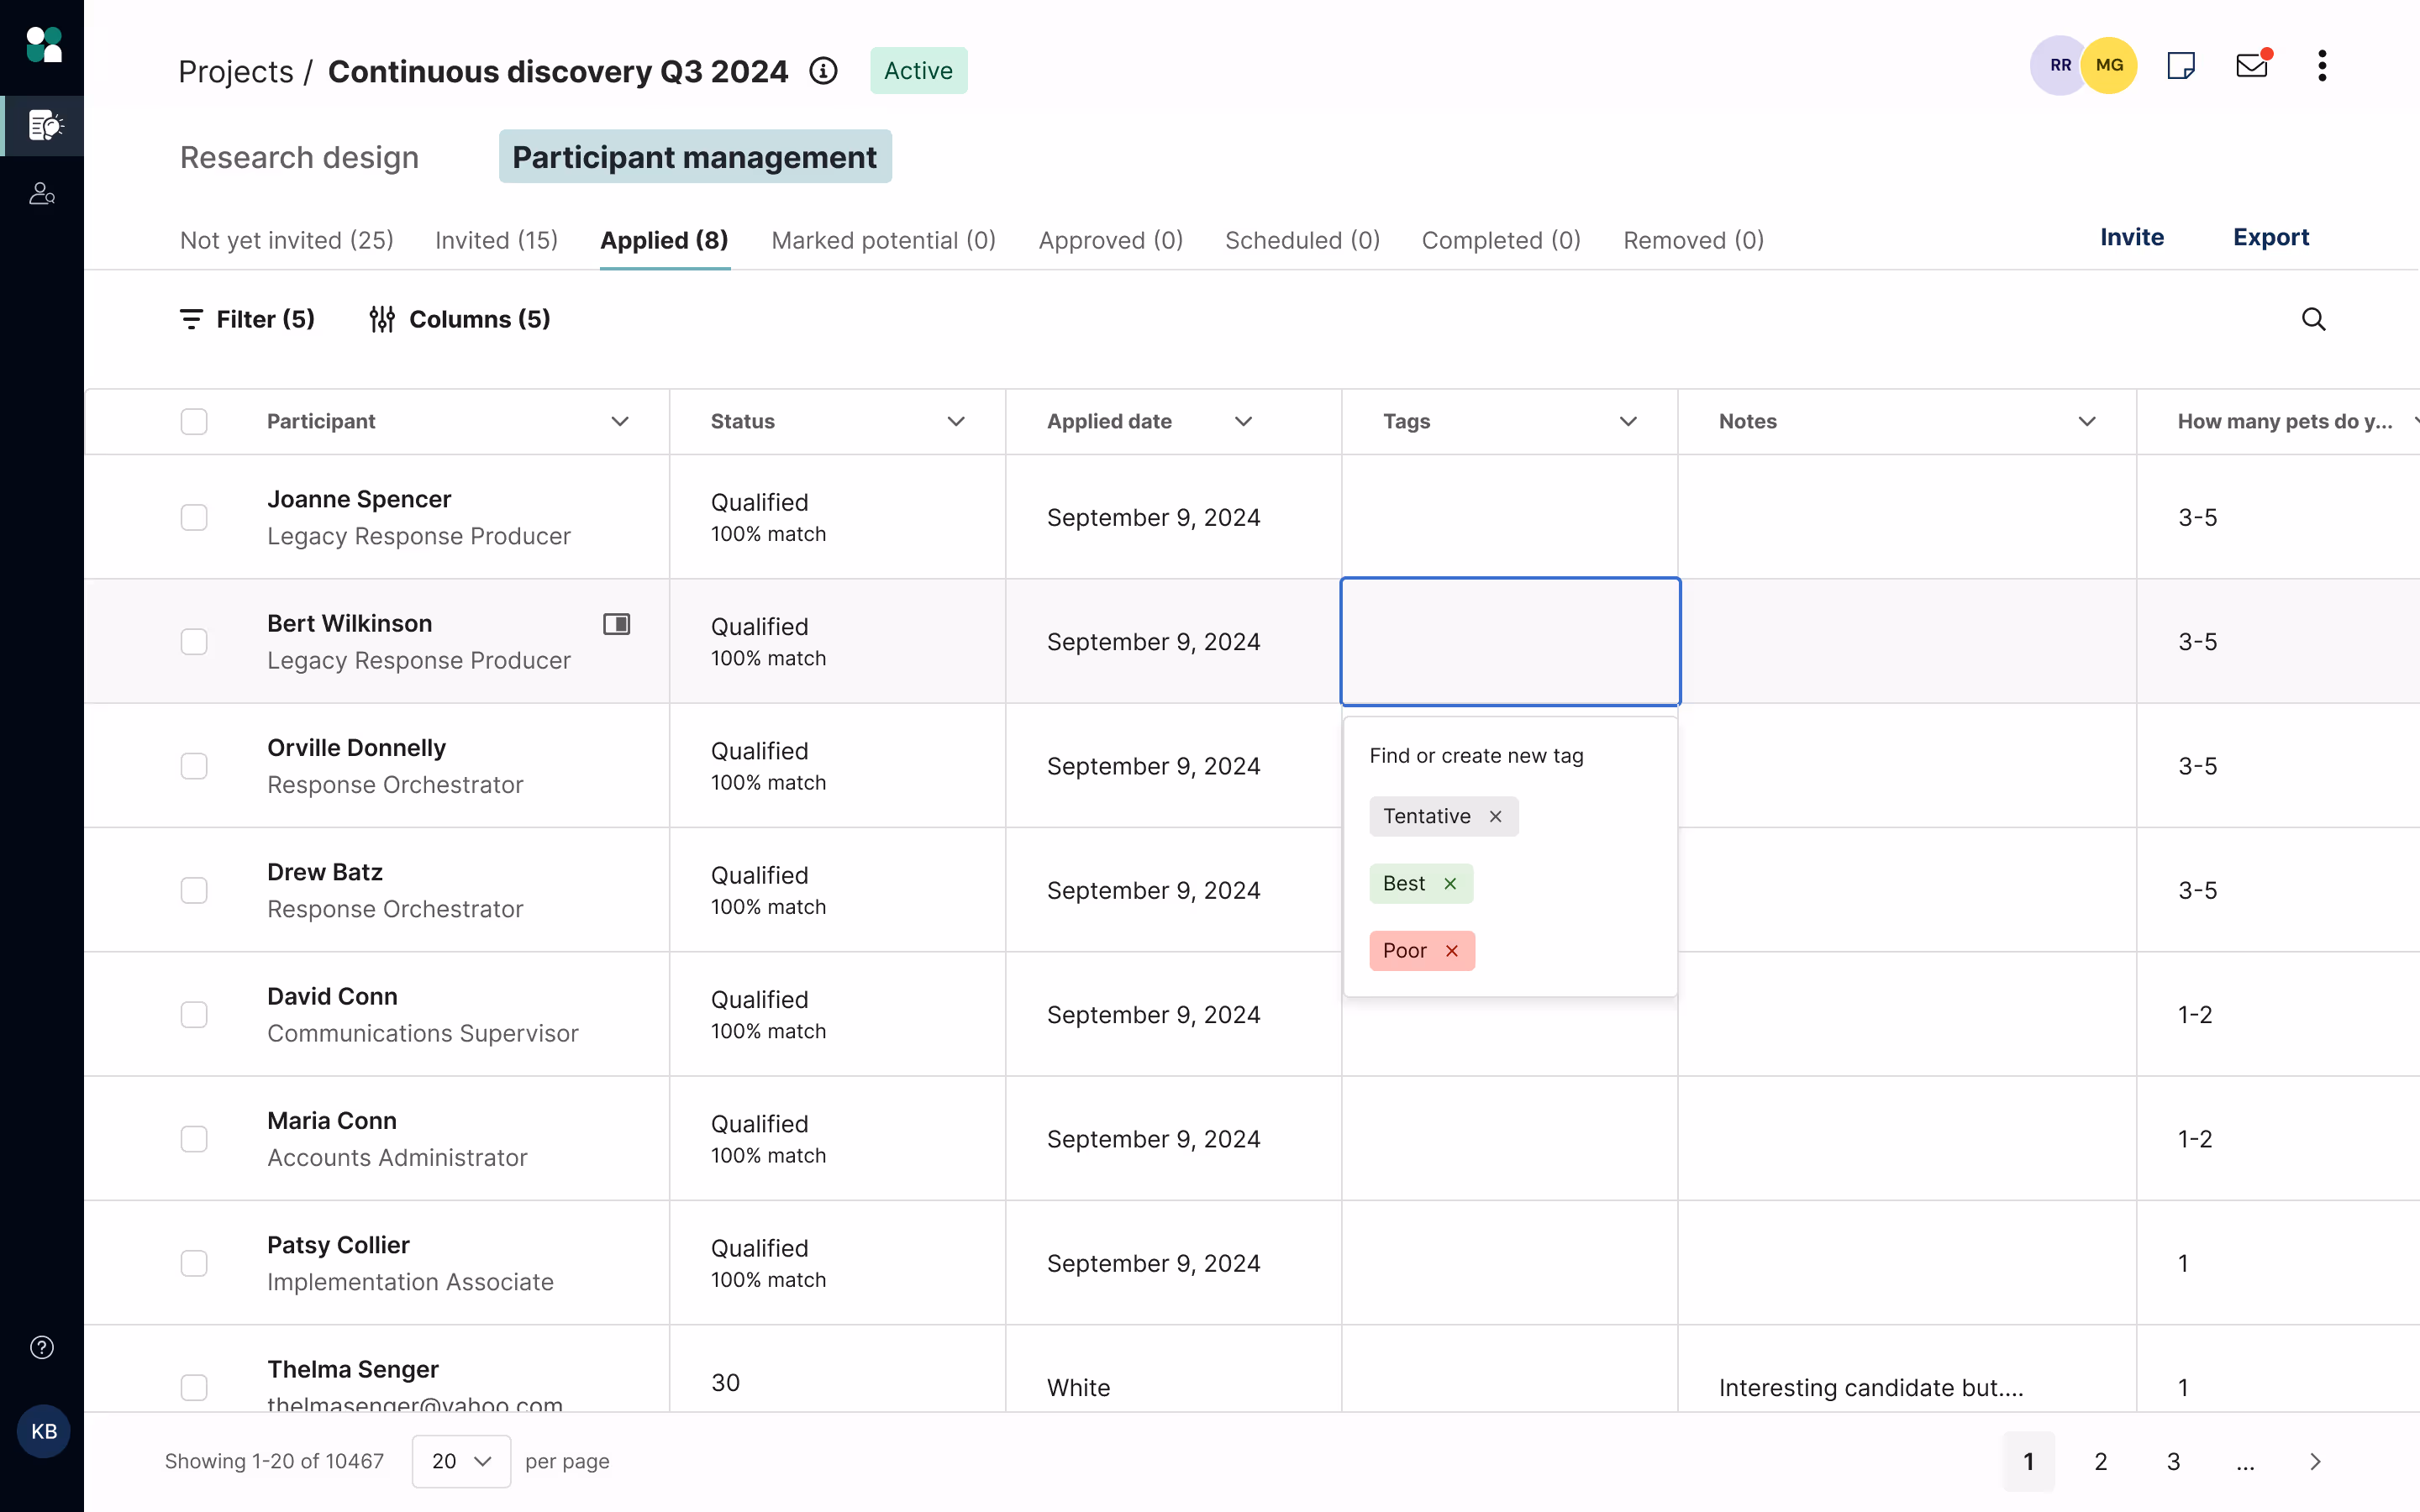The width and height of the screenshot is (2420, 1512).
Task: Open the Research design tab
Action: (x=299, y=157)
